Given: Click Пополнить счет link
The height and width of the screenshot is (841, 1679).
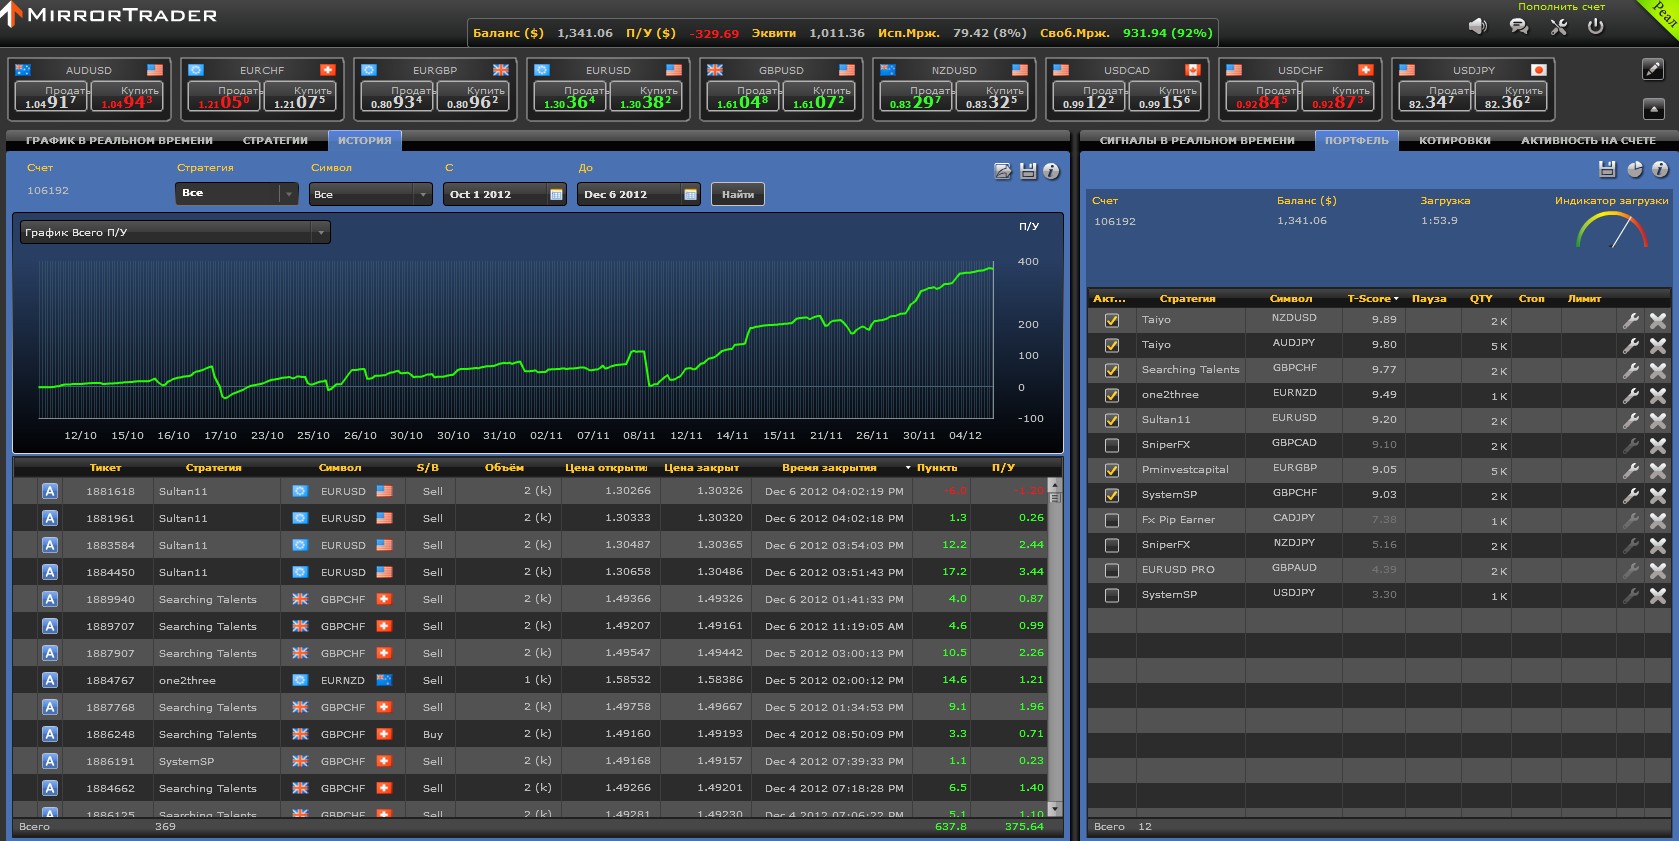Looking at the screenshot, I should pyautogui.click(x=1561, y=7).
